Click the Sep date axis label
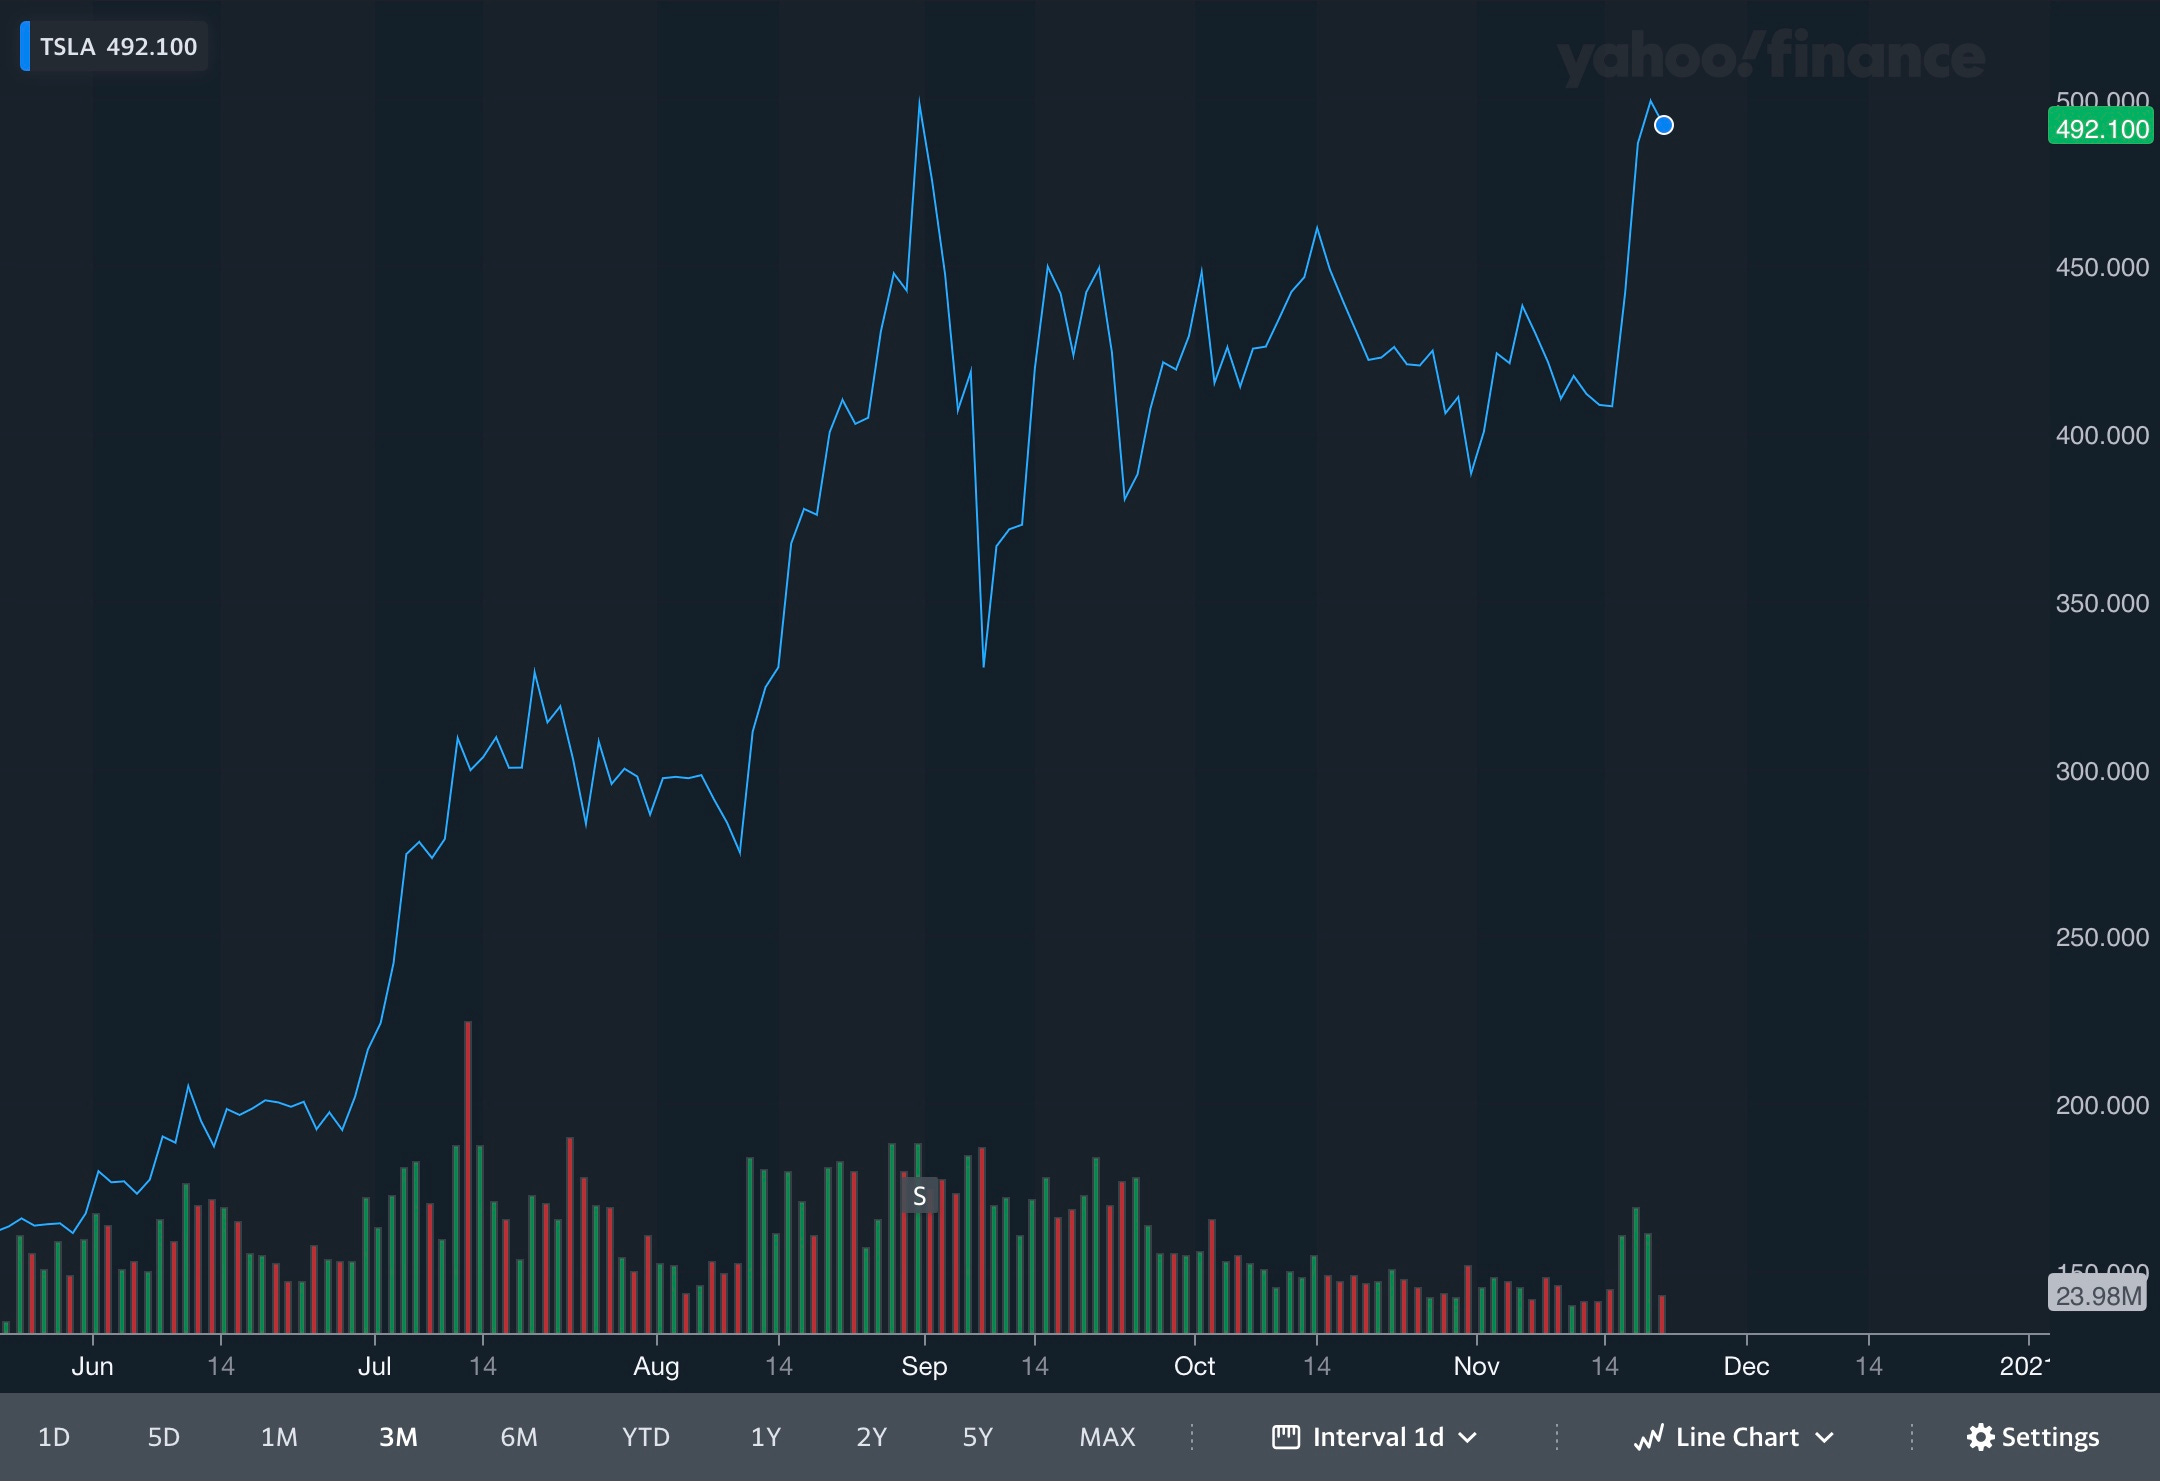The image size is (2160, 1481). coord(924,1366)
